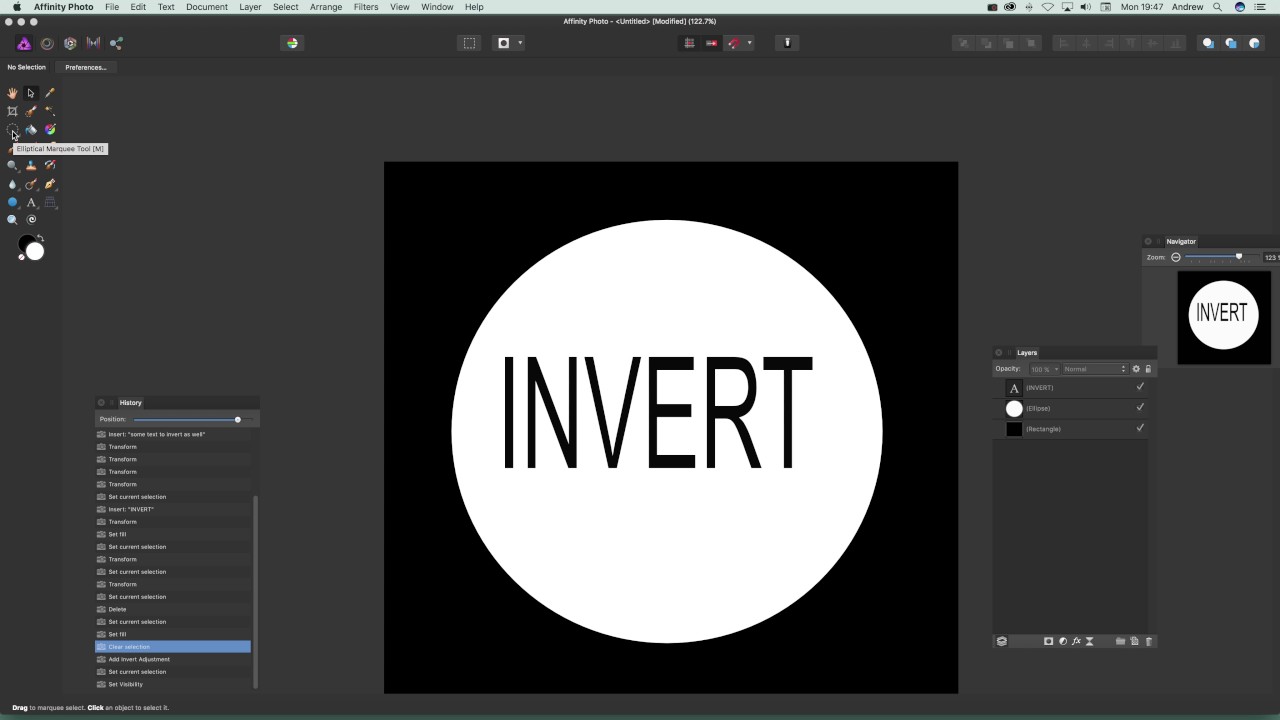Viewport: 1280px width, 720px height.
Task: Toggle Rectangle layer visibility
Action: (x=1140, y=428)
